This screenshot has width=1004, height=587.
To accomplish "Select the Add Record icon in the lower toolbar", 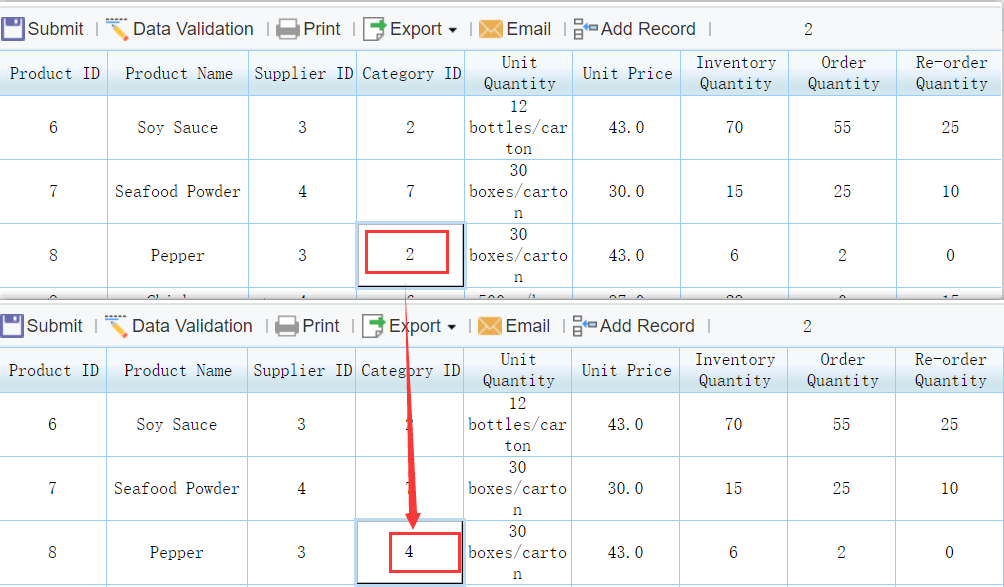I will (x=582, y=326).
